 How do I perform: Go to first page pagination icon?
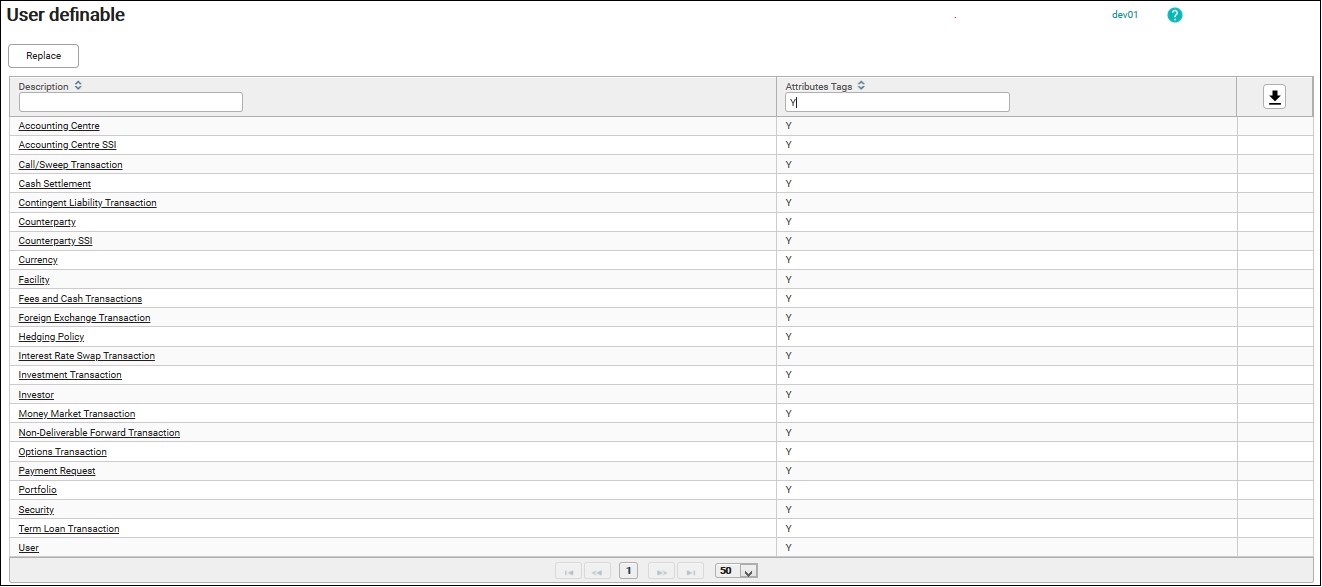[568, 571]
